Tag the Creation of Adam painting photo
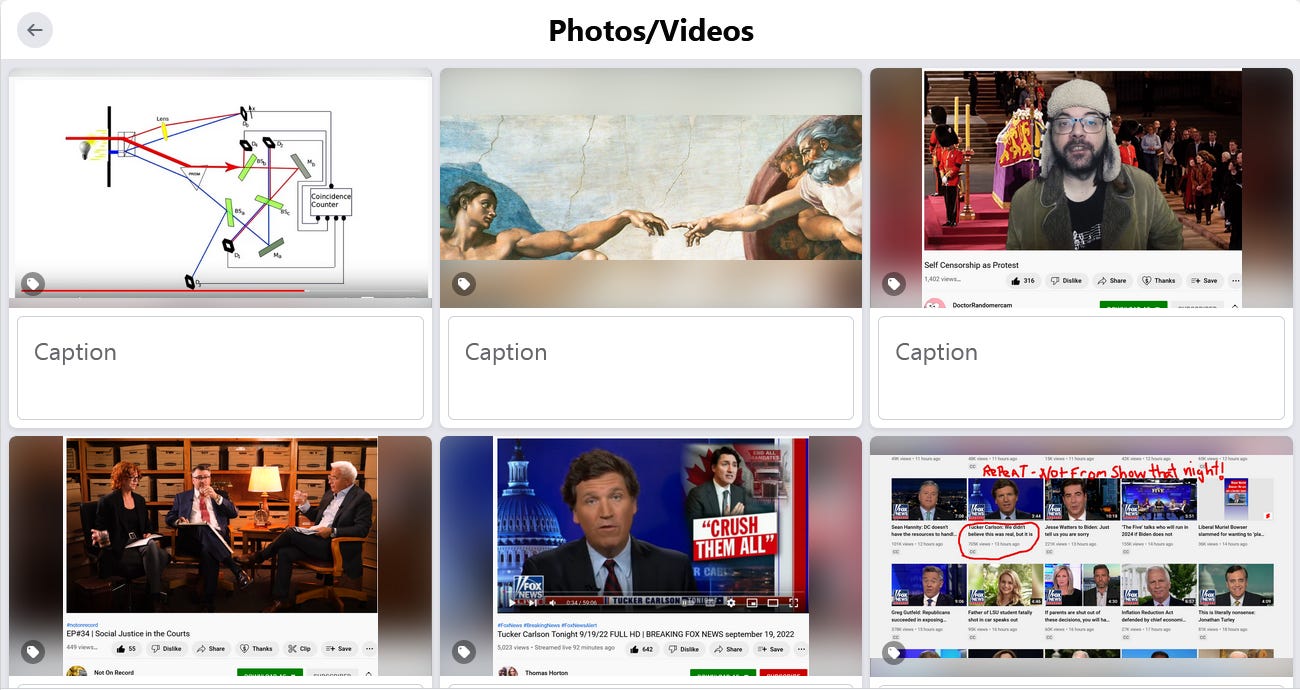1300x690 pixels. (464, 284)
